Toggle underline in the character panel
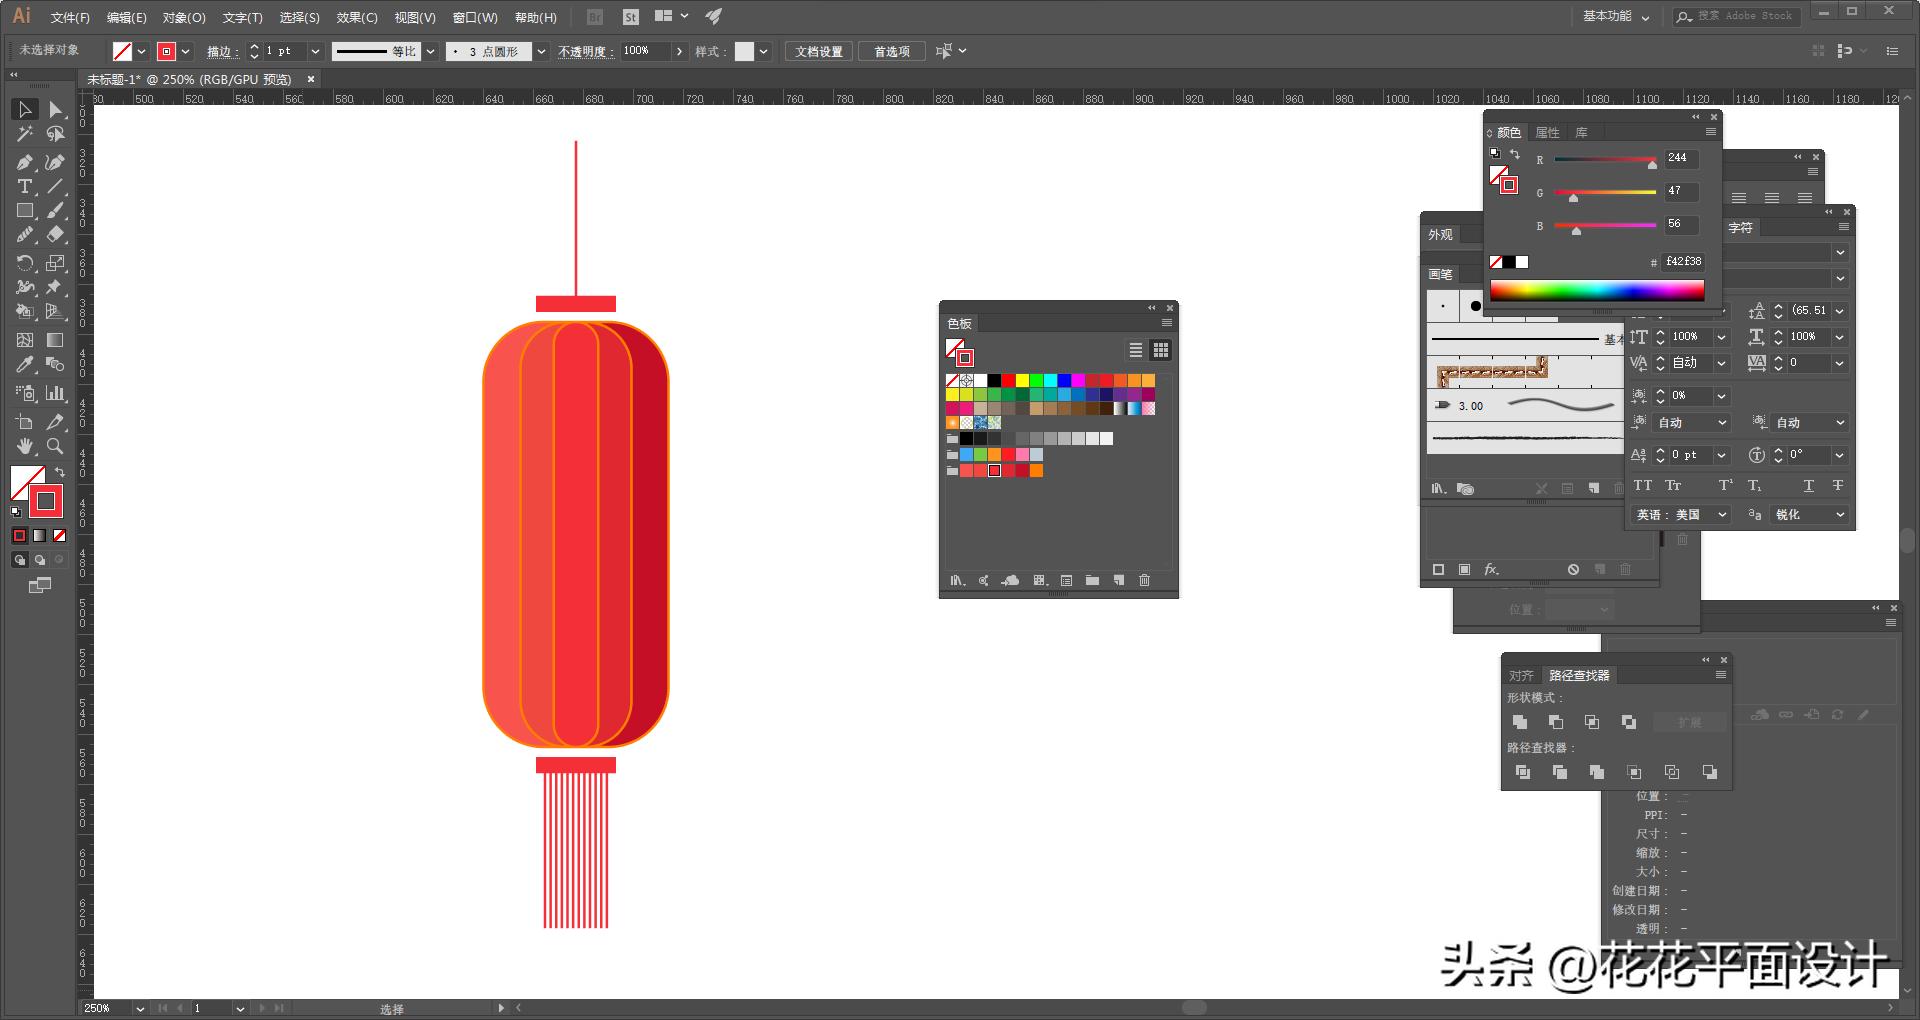Image resolution: width=1920 pixels, height=1020 pixels. pos(1808,486)
